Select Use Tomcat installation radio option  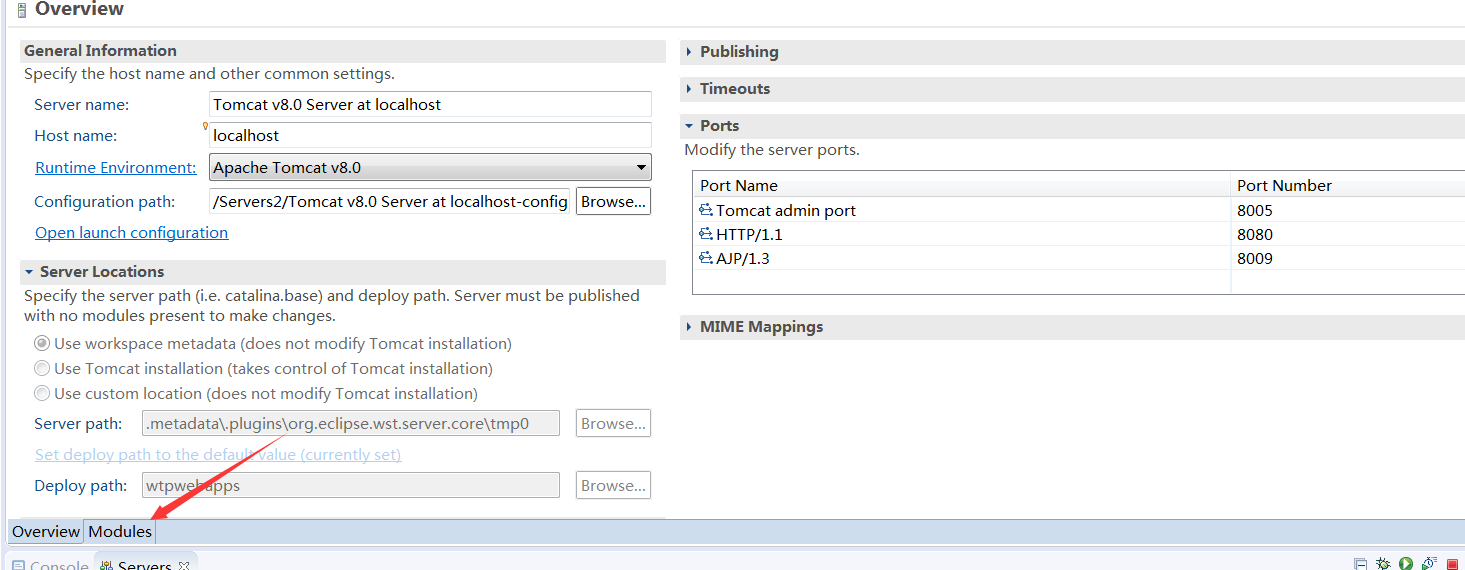(x=42, y=368)
